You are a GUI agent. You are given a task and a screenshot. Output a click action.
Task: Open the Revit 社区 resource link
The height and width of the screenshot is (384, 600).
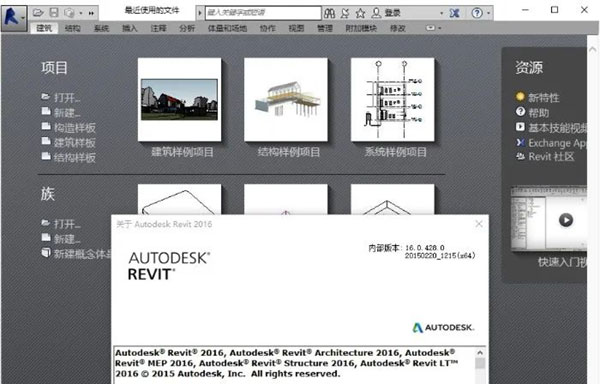tap(551, 156)
